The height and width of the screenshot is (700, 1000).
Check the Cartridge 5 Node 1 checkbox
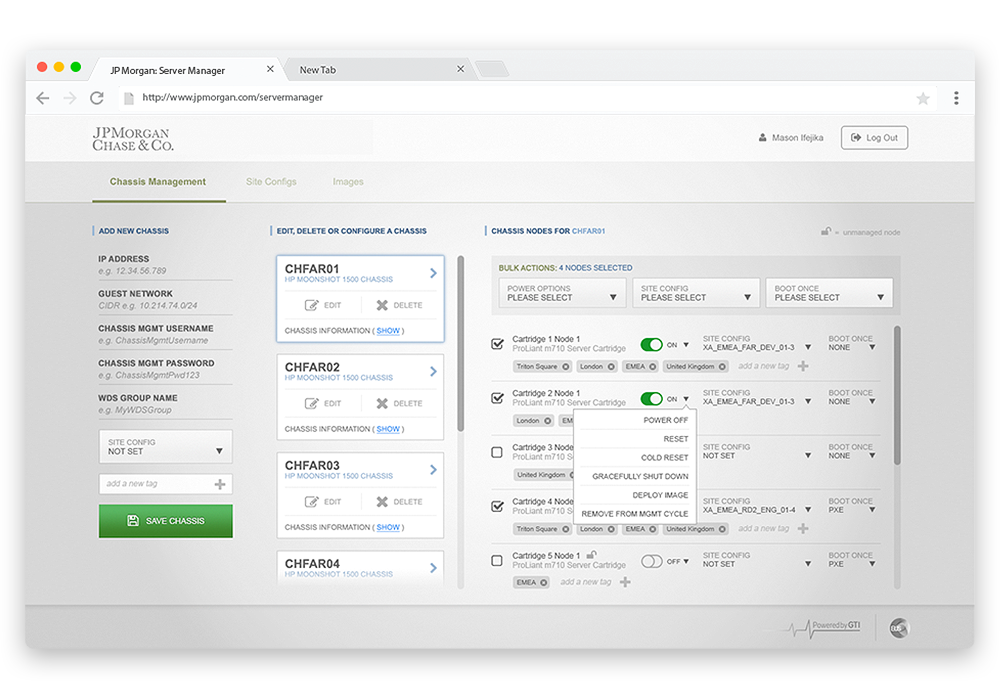pos(497,561)
